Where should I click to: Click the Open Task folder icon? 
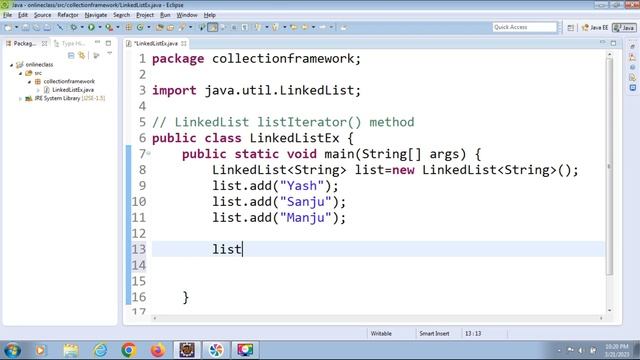171,27
